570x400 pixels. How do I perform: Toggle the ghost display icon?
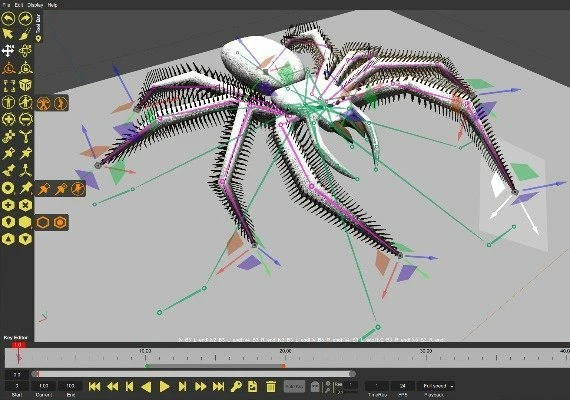click(315, 386)
